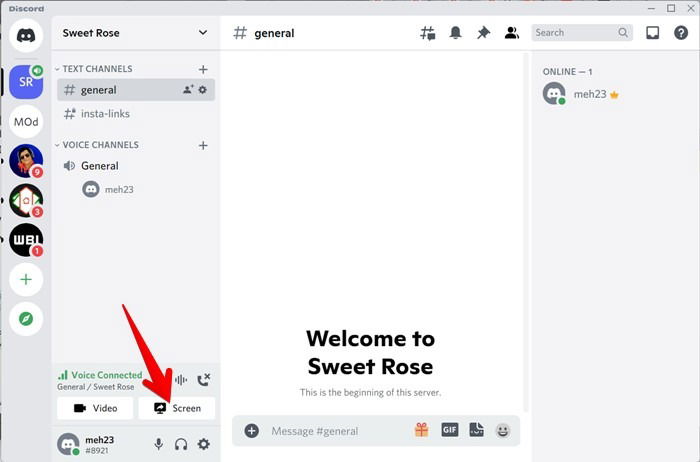Open the help question mark

(x=681, y=33)
